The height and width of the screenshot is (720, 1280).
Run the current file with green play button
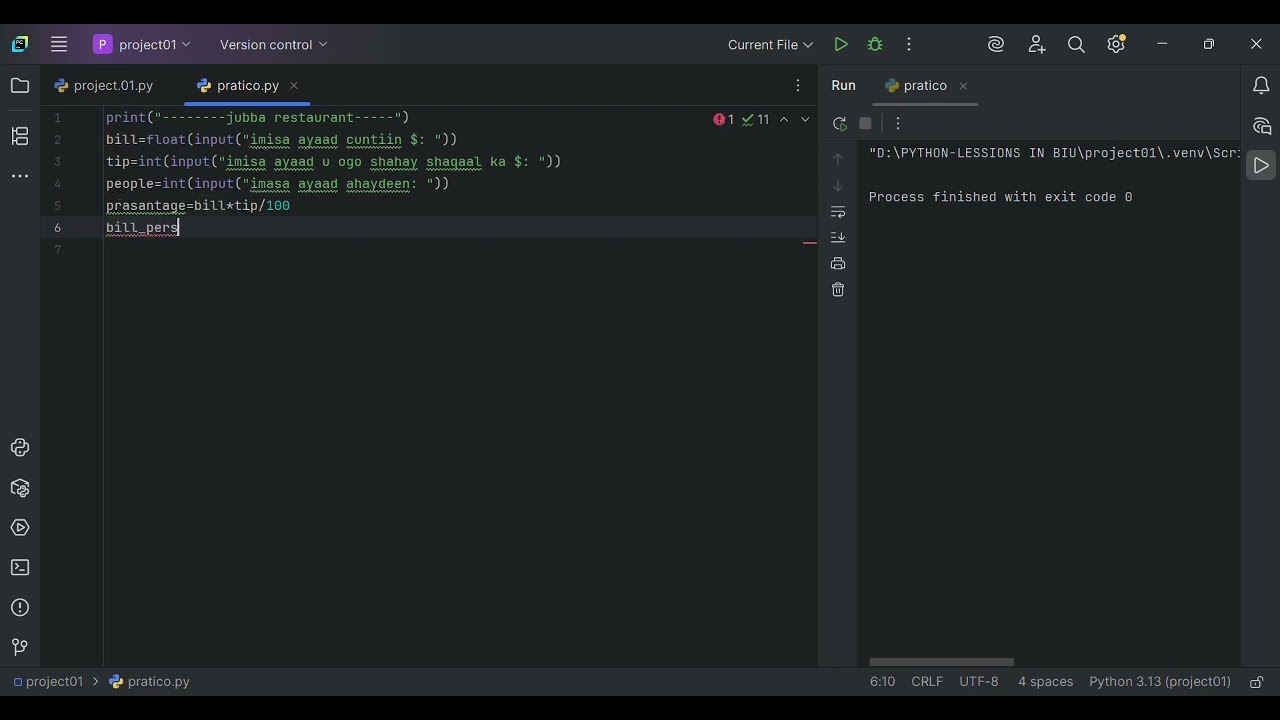pos(841,44)
